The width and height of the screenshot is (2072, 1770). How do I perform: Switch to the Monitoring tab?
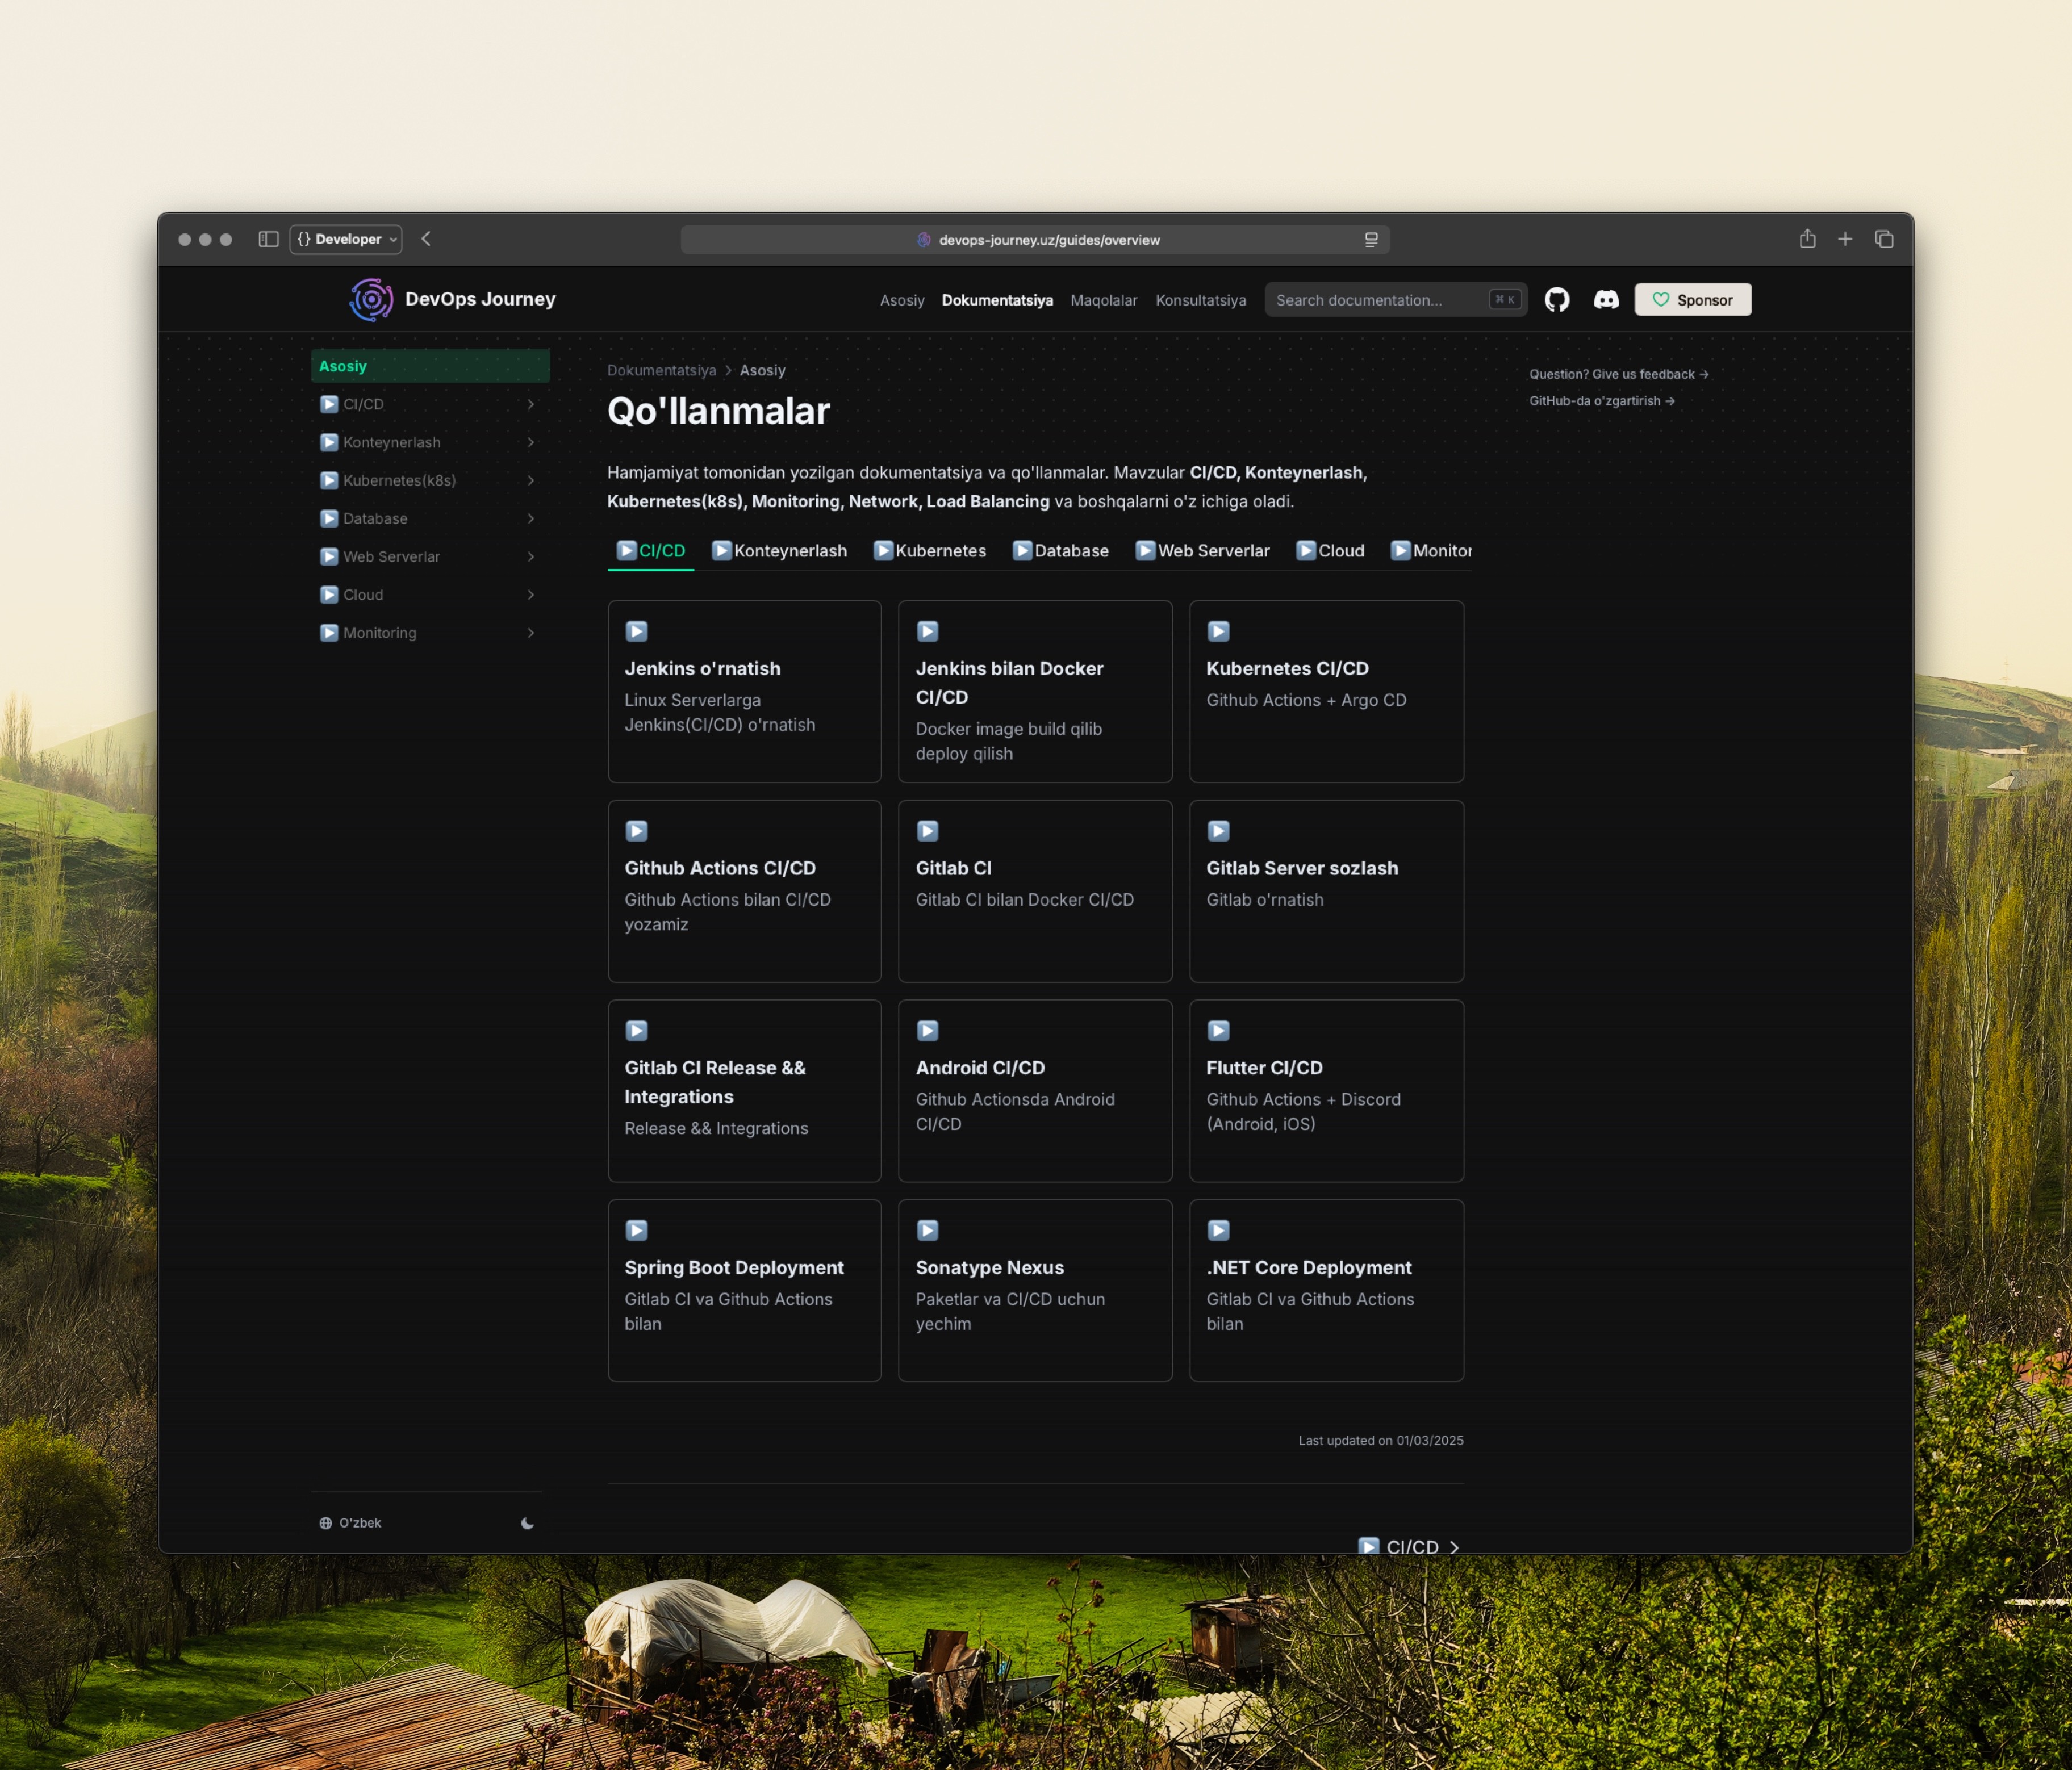1430,551
